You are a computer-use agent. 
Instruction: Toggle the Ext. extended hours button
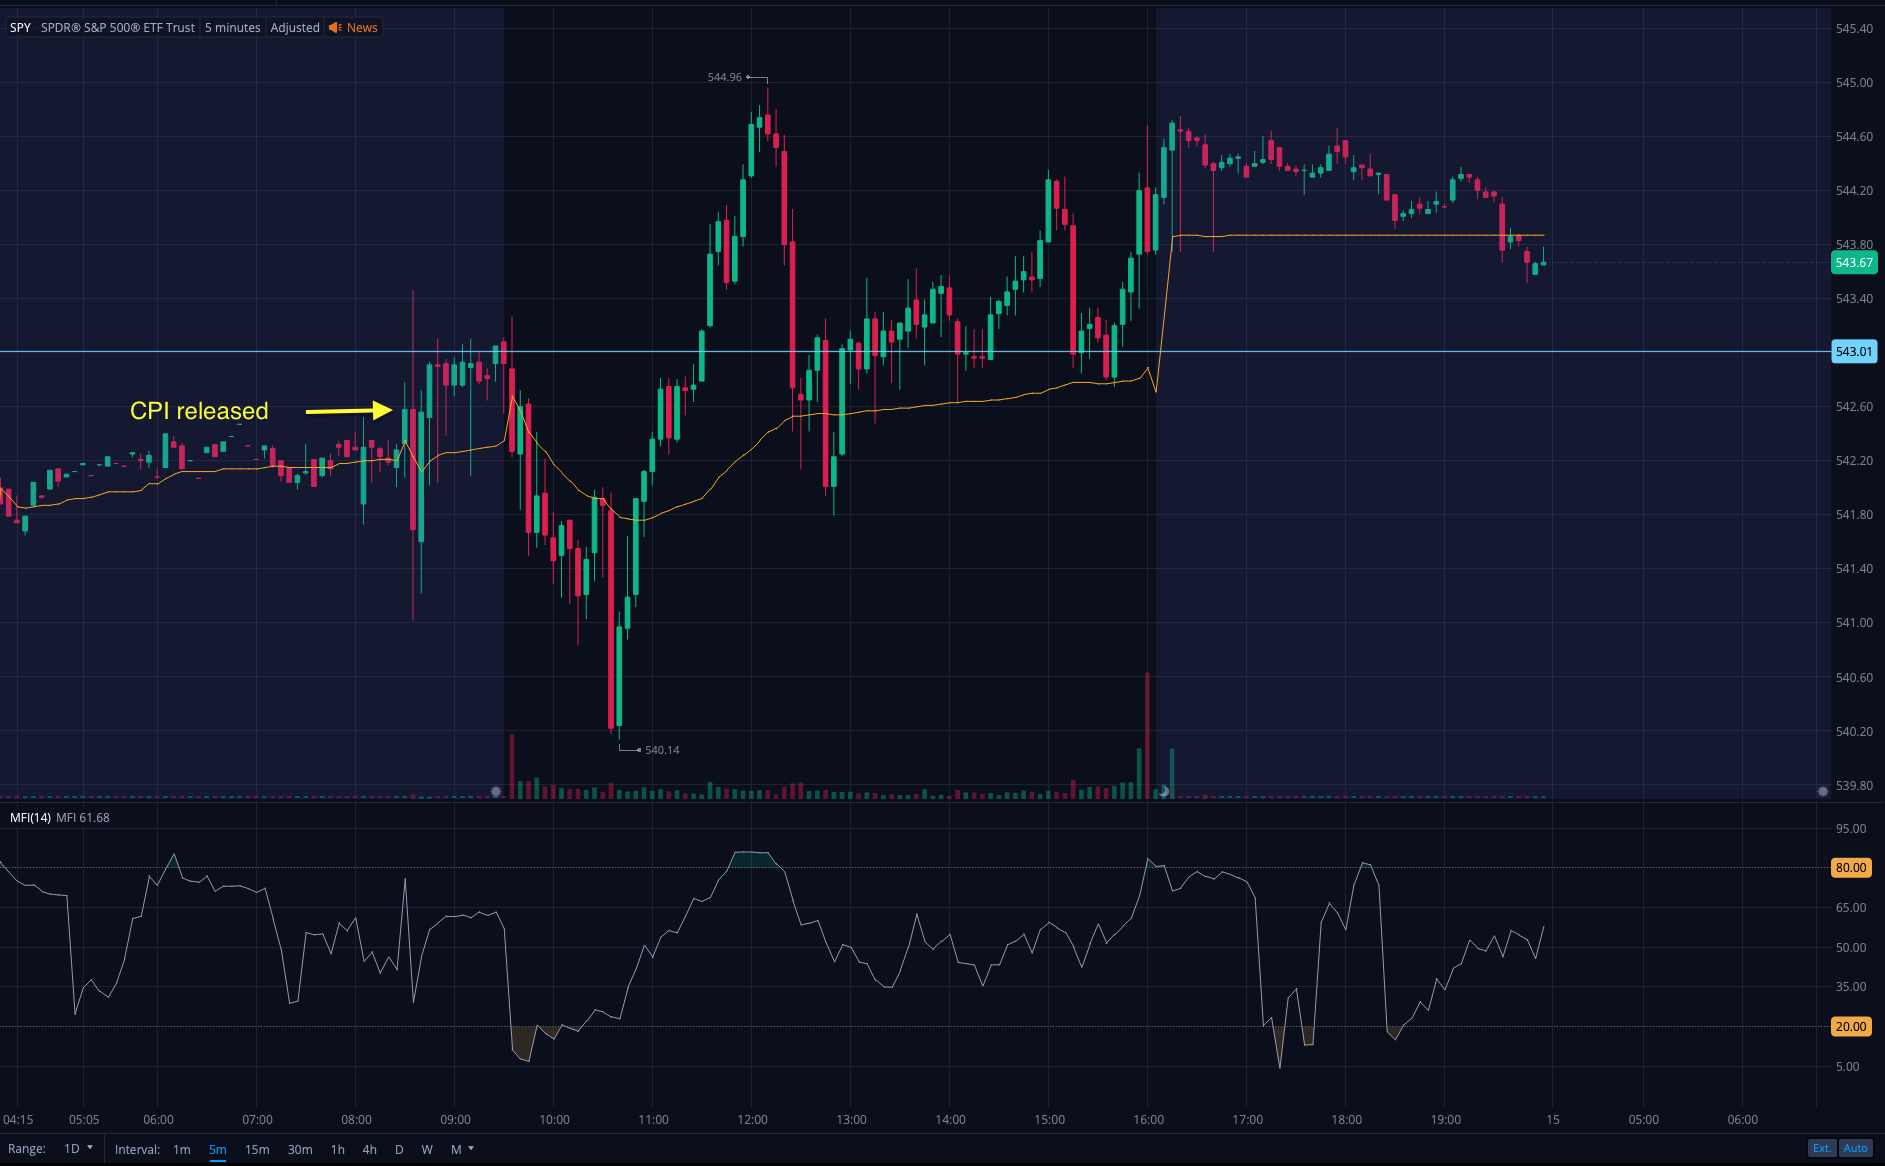[x=1822, y=1148]
